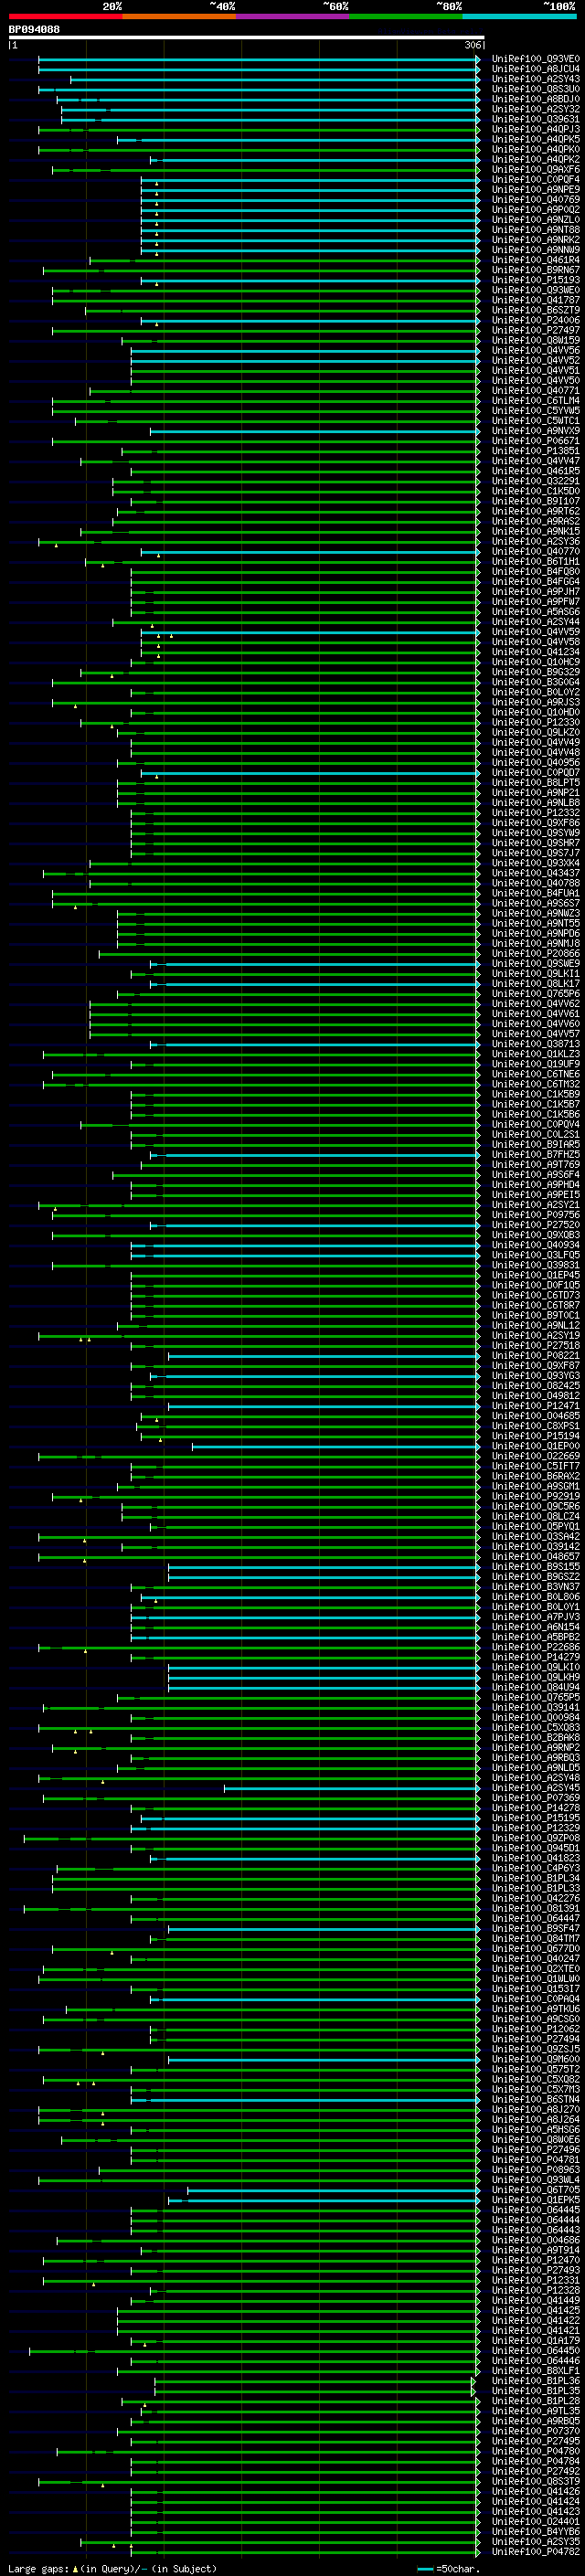Select the UniRef100_Q9XQB3 label
Viewport: 585px width, 2576px height.
[536, 1235]
